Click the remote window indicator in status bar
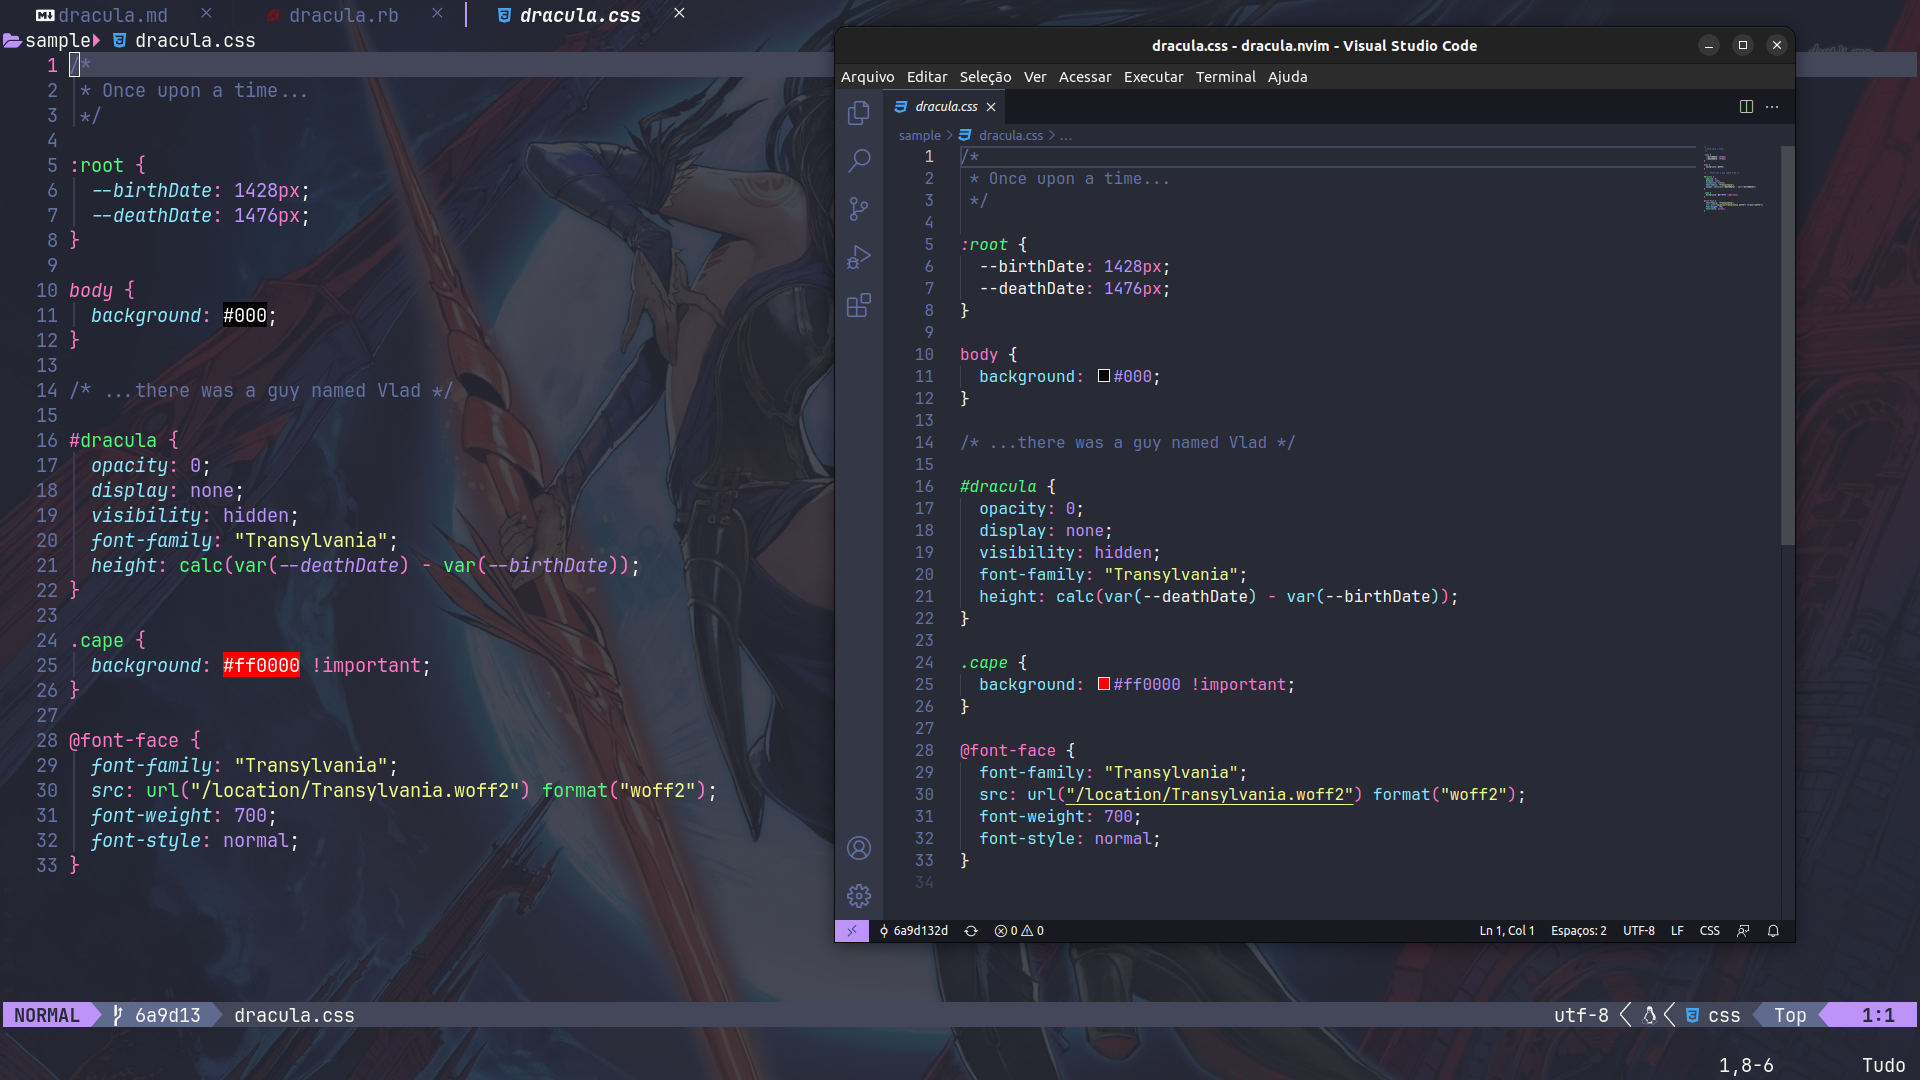The image size is (1920, 1080). (x=852, y=931)
